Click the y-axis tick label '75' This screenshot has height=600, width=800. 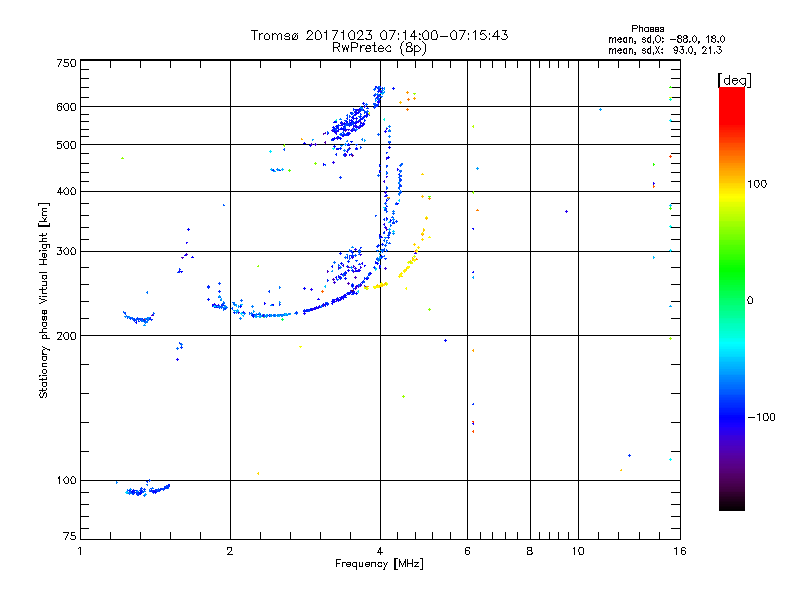(70, 536)
